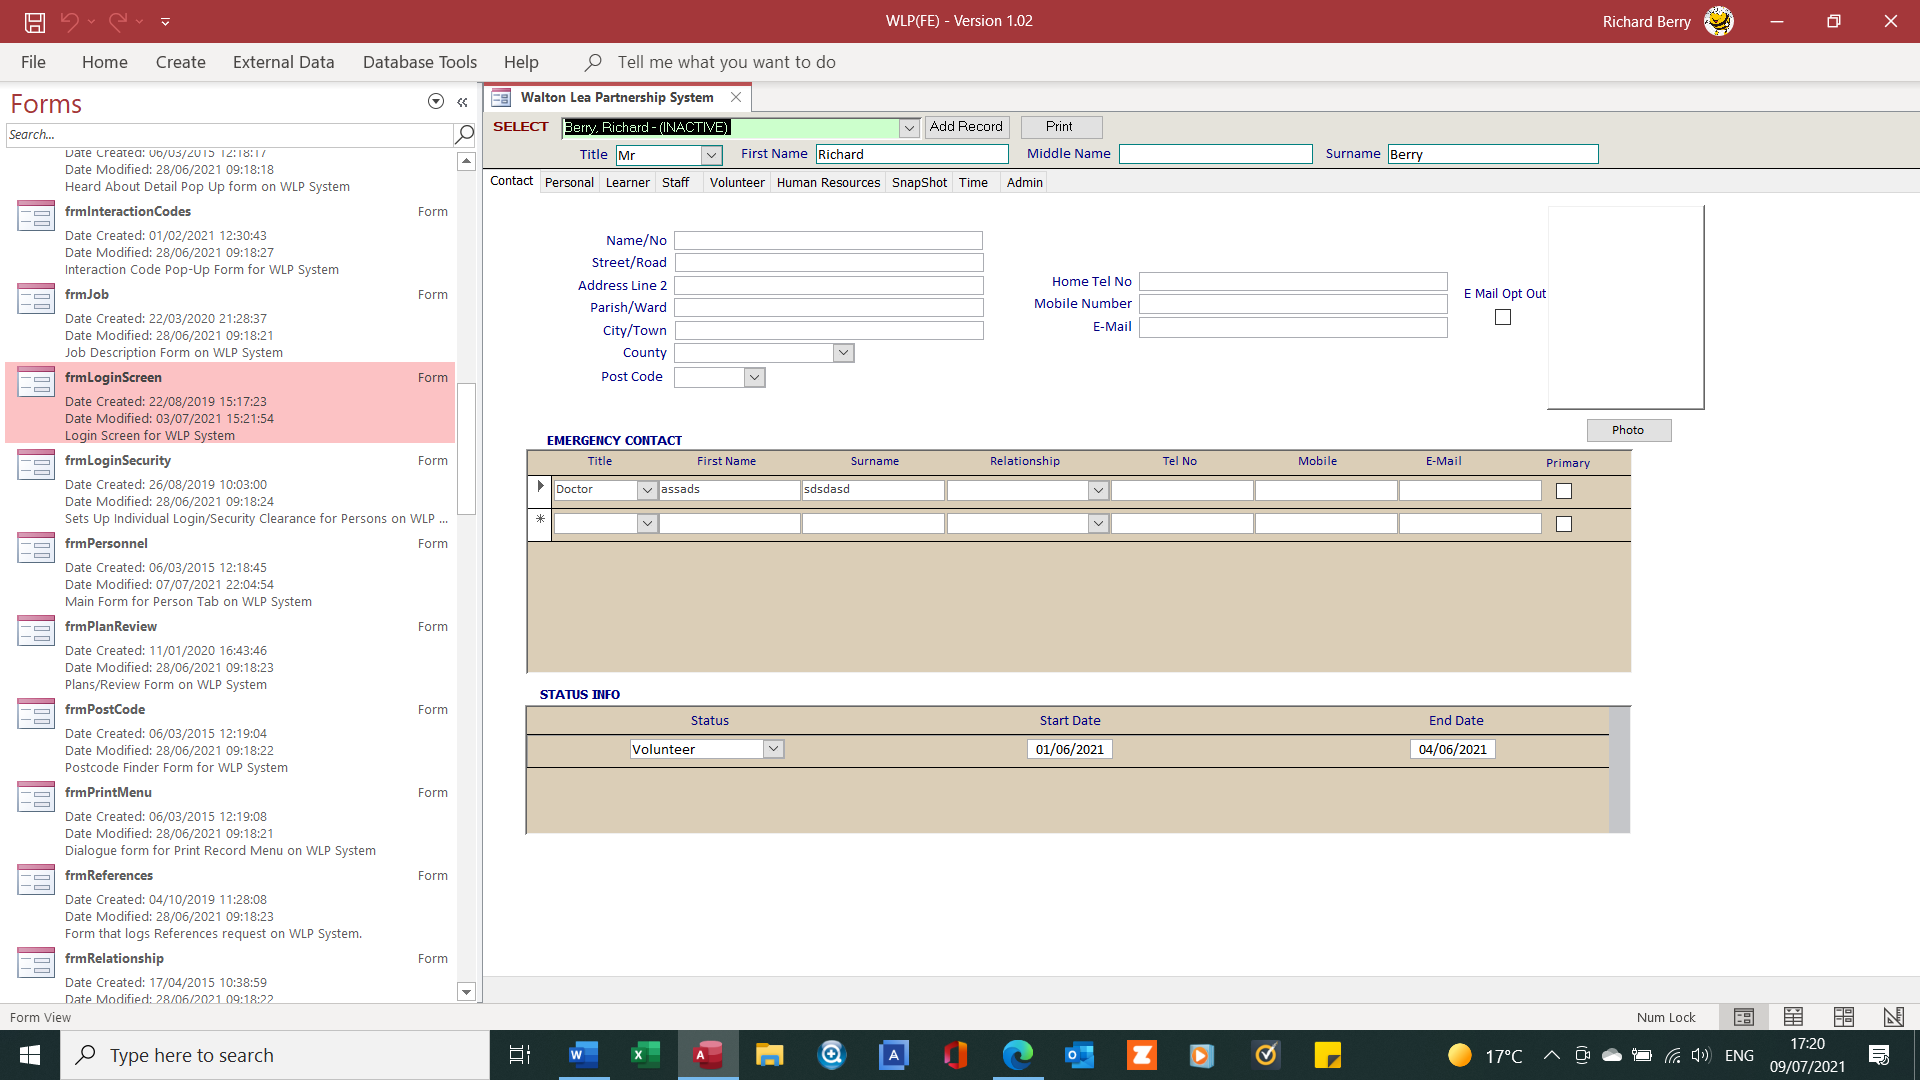Select frmInteractionCodes form icon
This screenshot has width=1920, height=1080.
36,216
